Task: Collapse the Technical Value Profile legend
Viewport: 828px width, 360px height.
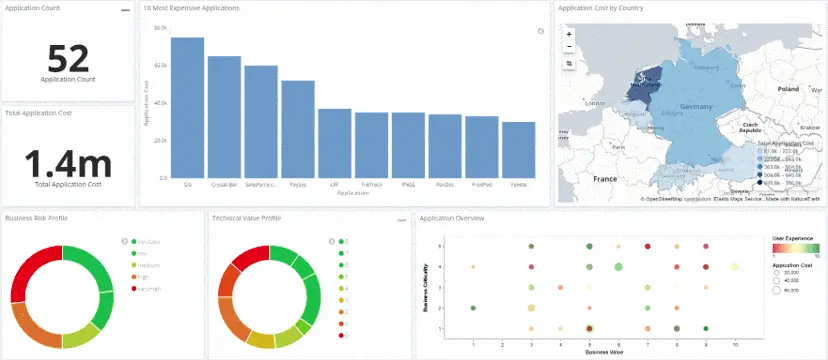Action: (332, 241)
